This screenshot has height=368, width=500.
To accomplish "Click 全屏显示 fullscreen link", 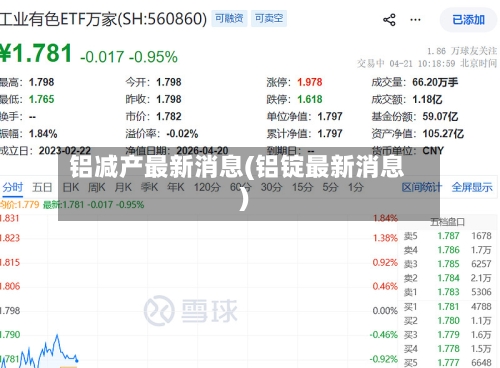I will 472,187.
